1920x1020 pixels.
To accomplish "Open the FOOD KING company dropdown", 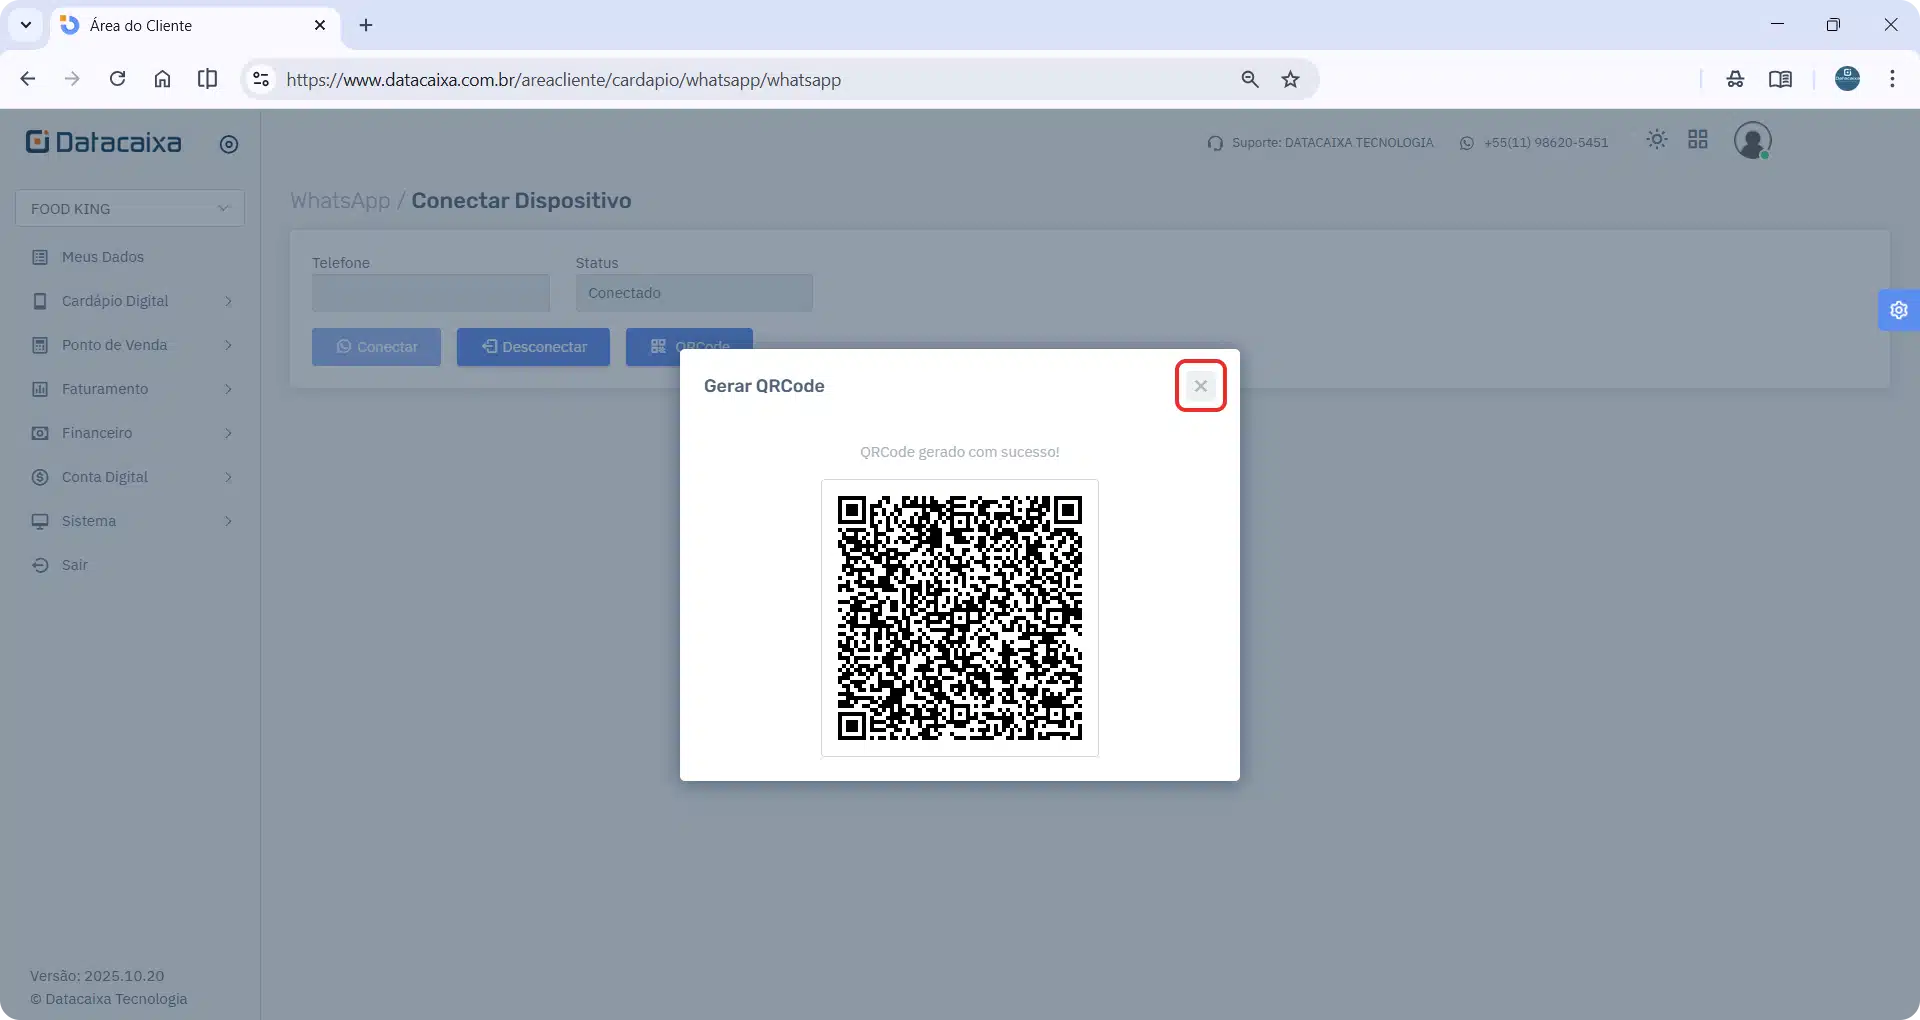I will point(130,208).
